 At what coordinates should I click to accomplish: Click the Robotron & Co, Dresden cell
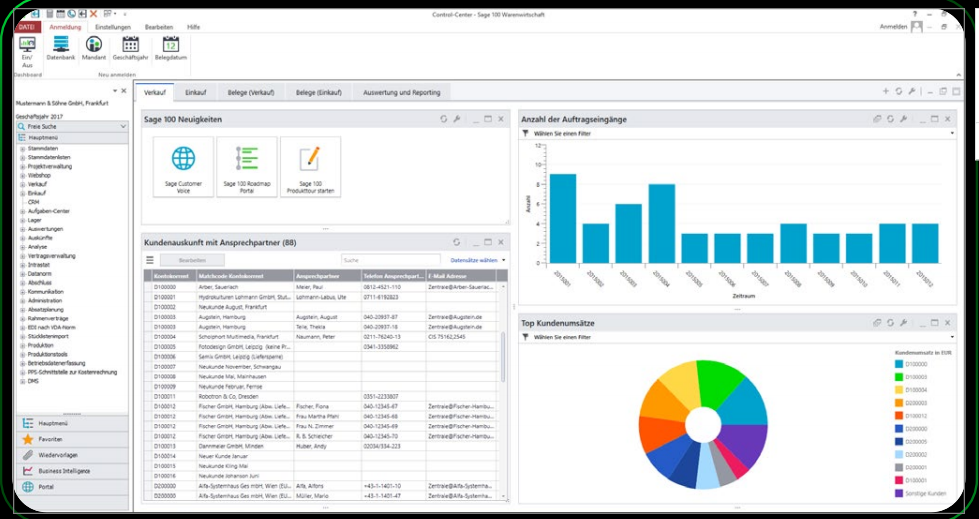[244, 397]
